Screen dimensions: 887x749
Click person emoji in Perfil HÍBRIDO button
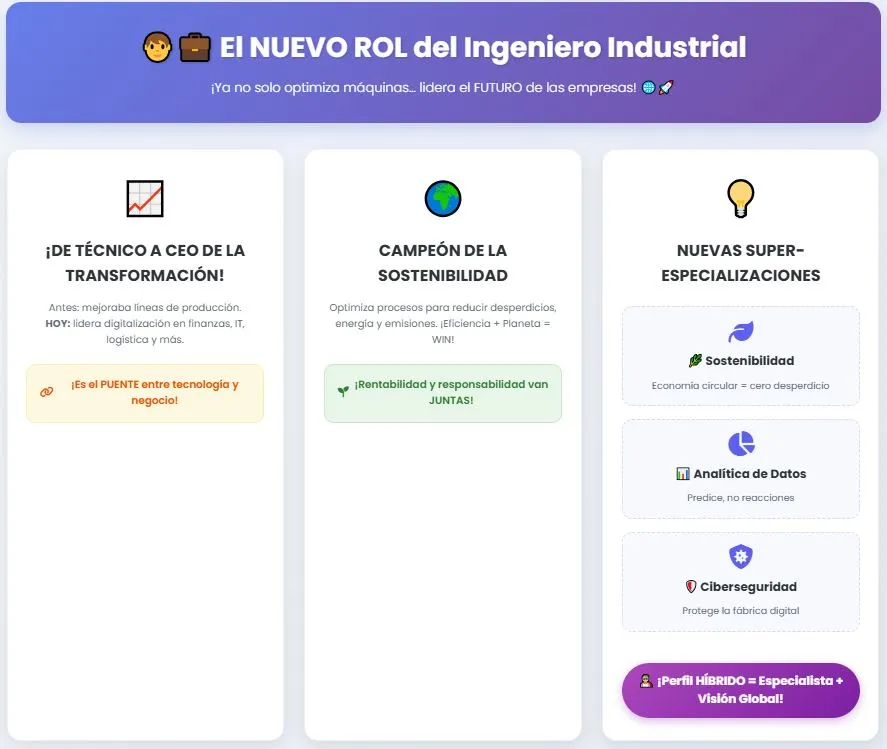coord(646,681)
